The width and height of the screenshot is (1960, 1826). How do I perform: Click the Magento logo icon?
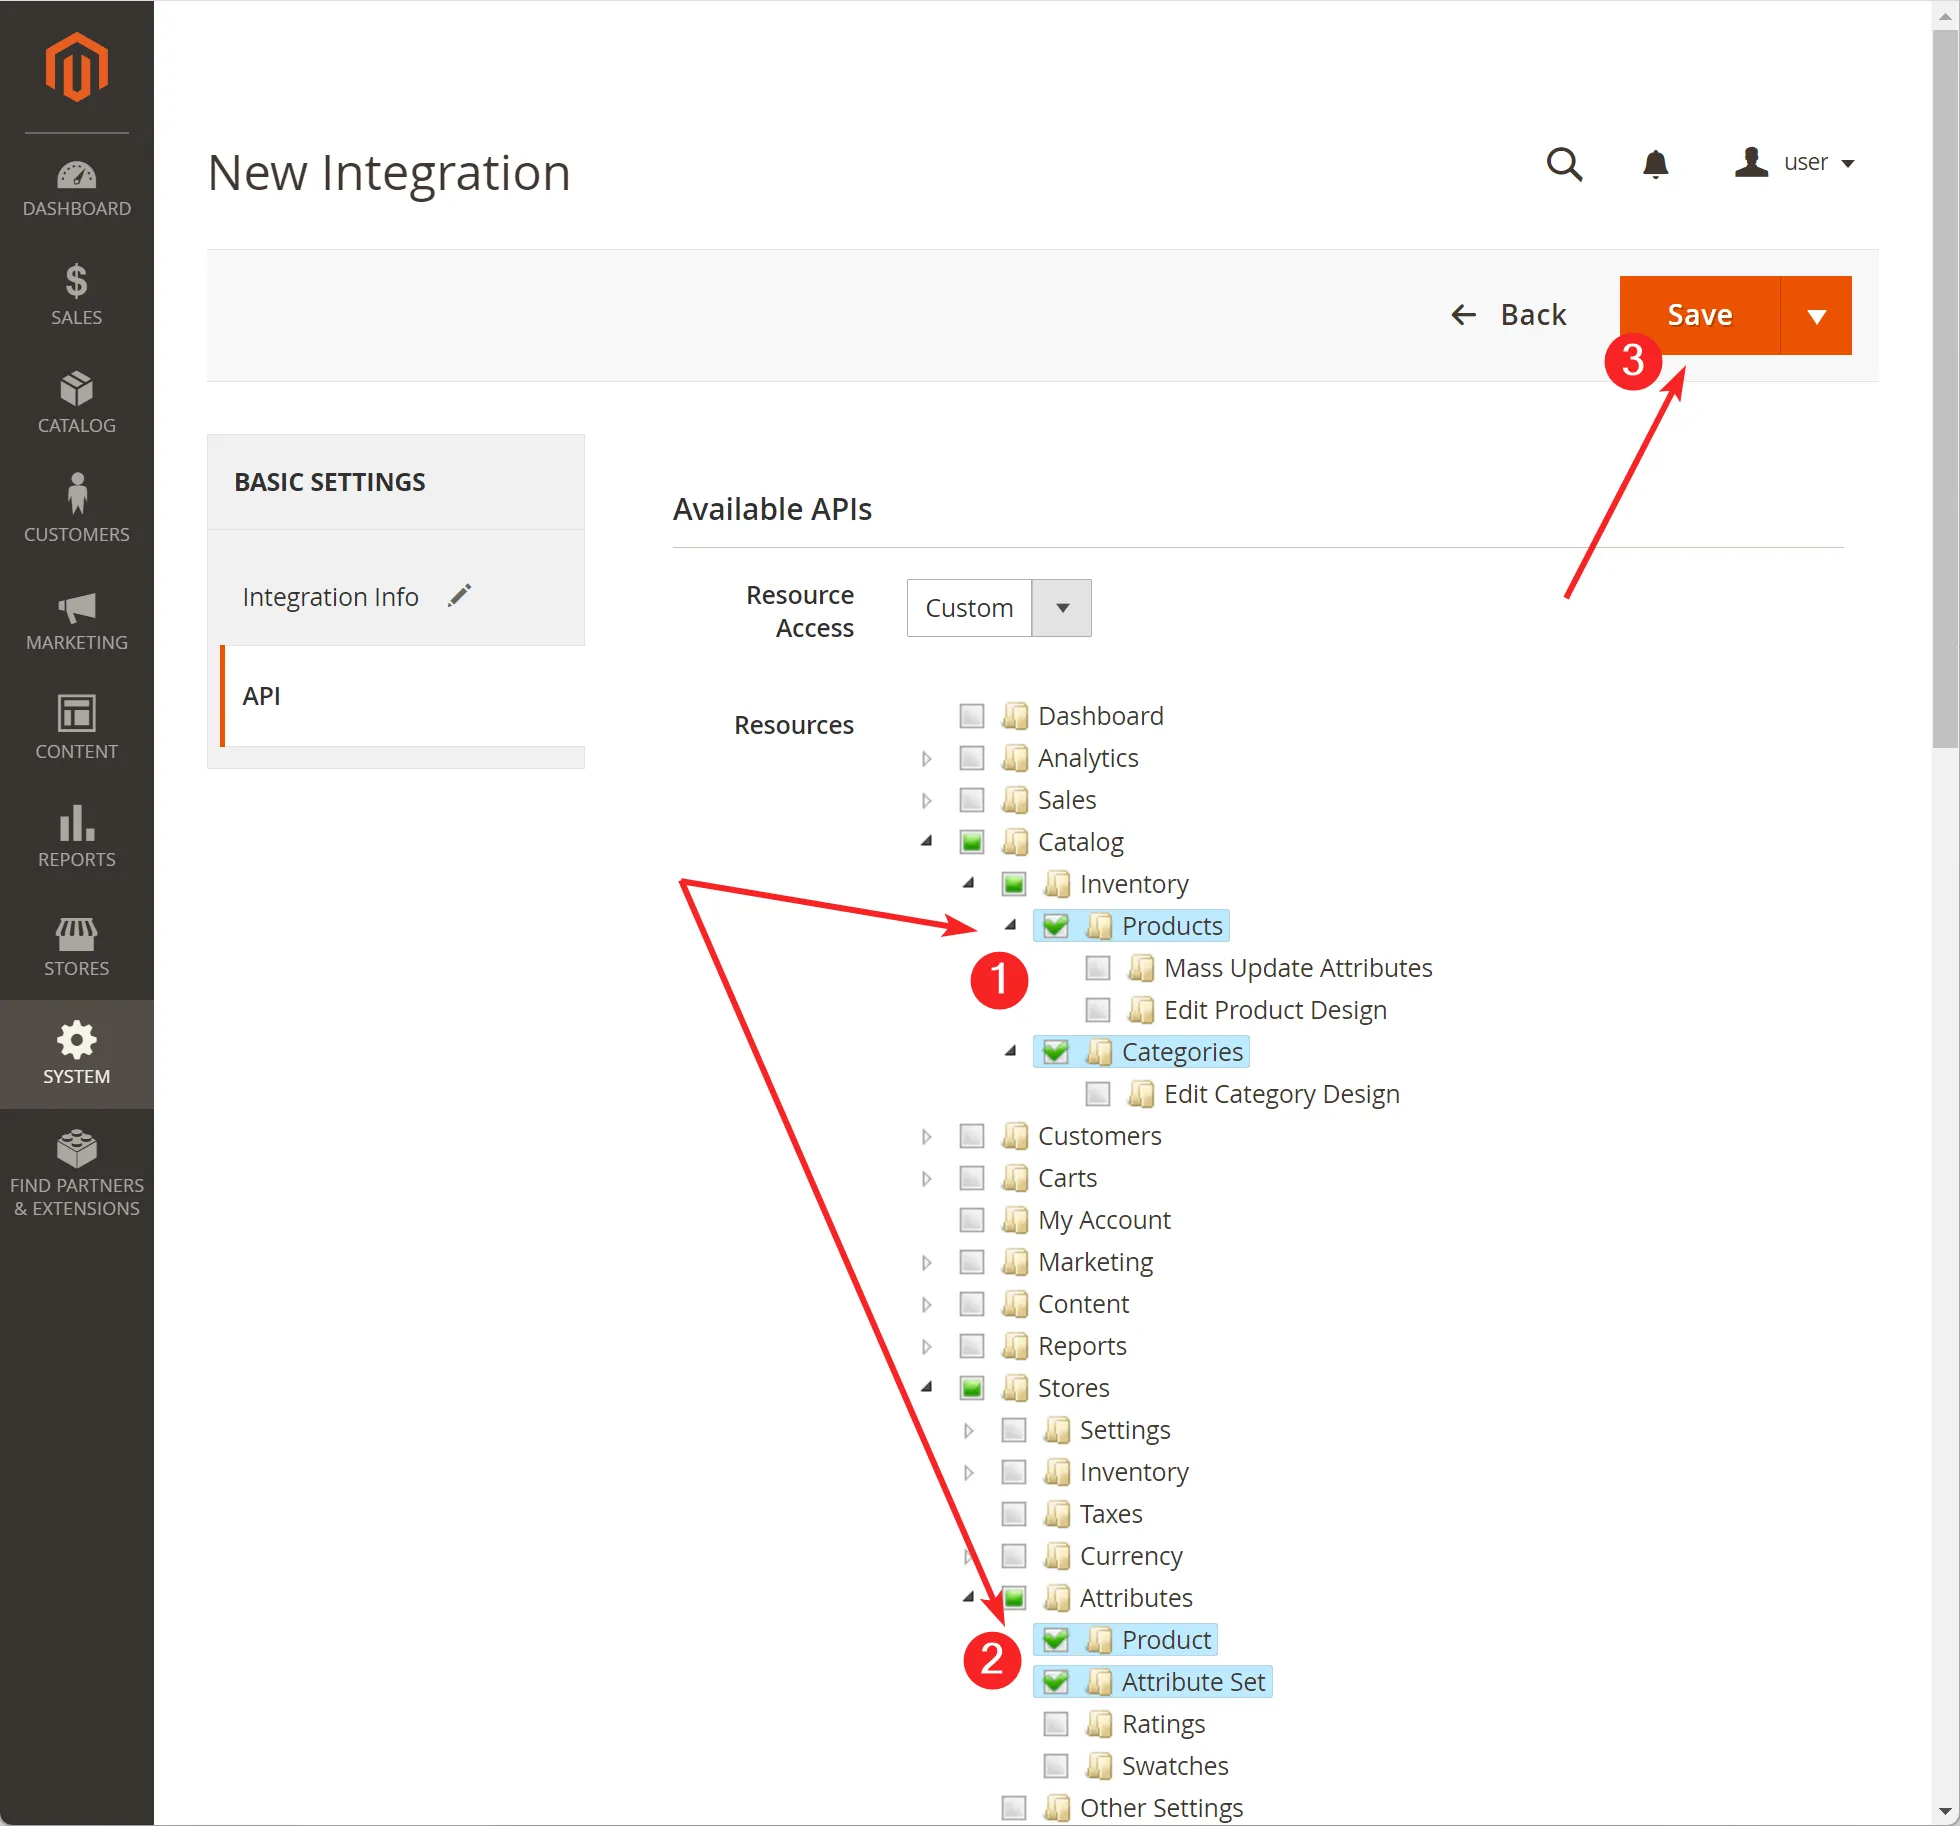[x=76, y=66]
